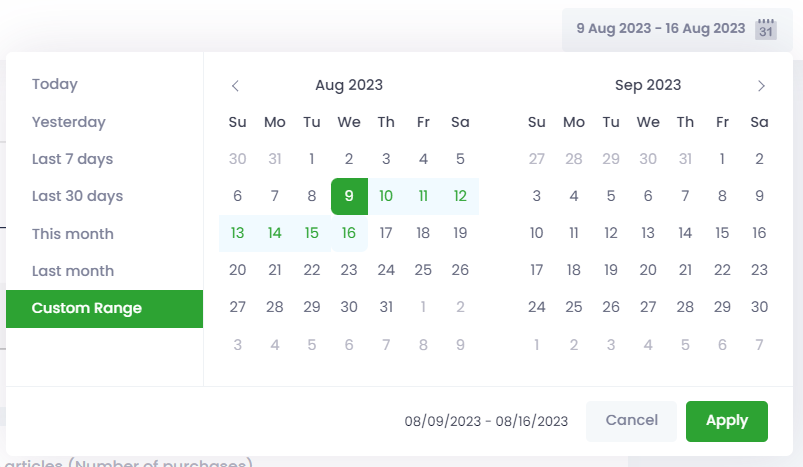The height and width of the screenshot is (467, 803).
Task: Select the Today preset
Action: point(55,84)
